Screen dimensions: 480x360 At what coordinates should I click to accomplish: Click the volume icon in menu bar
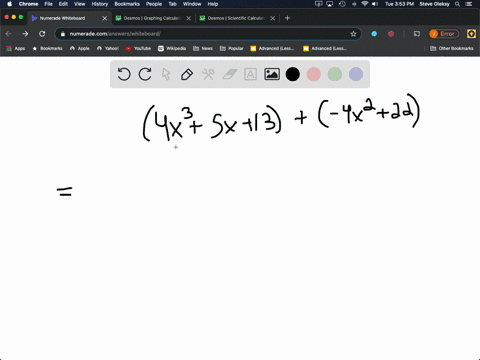(x=375, y=4)
